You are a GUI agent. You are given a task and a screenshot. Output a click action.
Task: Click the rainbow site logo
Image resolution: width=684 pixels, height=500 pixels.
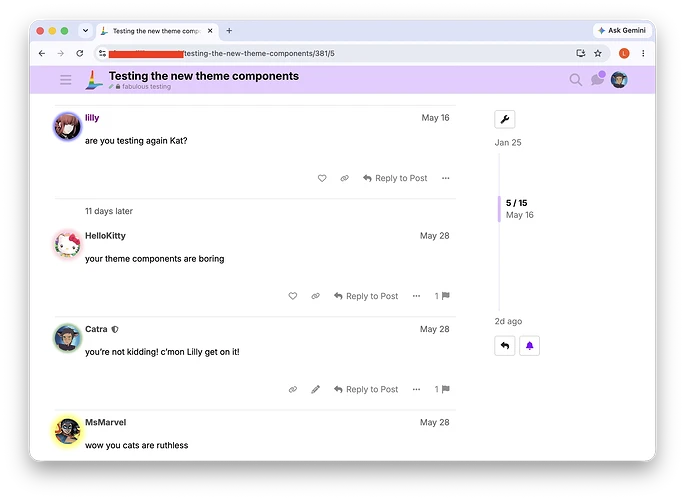[x=94, y=80]
